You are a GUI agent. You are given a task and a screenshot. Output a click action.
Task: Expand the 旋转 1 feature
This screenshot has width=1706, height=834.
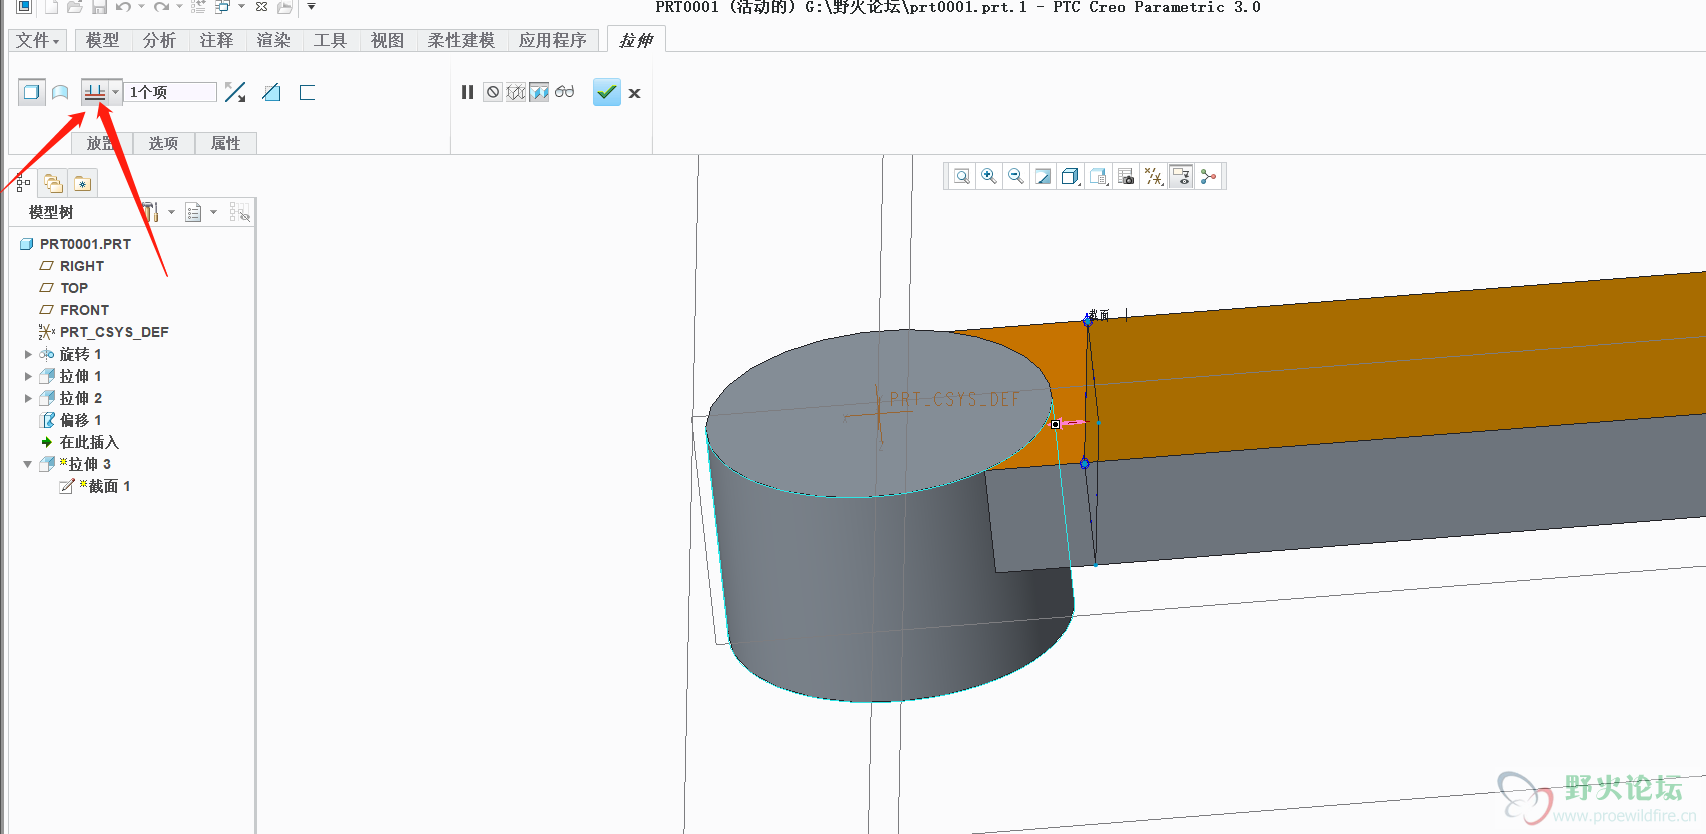coord(28,354)
